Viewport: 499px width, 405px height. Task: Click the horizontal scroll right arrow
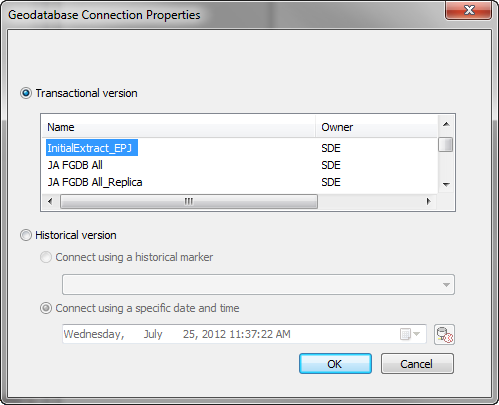click(428, 201)
